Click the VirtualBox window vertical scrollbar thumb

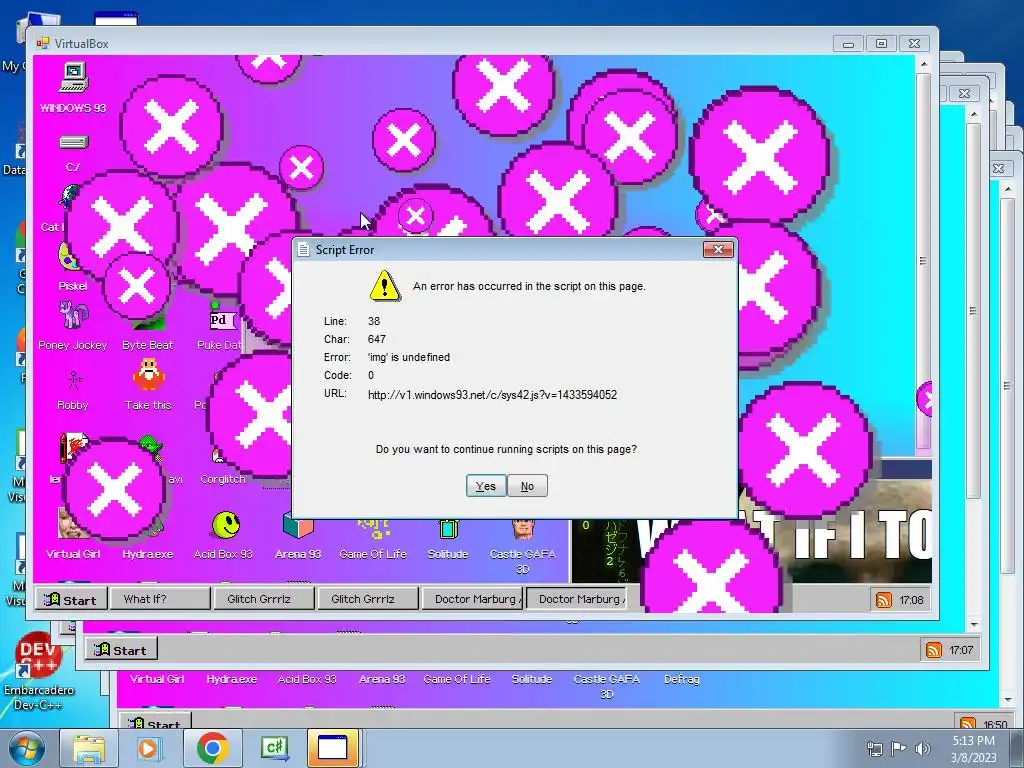pyautogui.click(x=923, y=261)
